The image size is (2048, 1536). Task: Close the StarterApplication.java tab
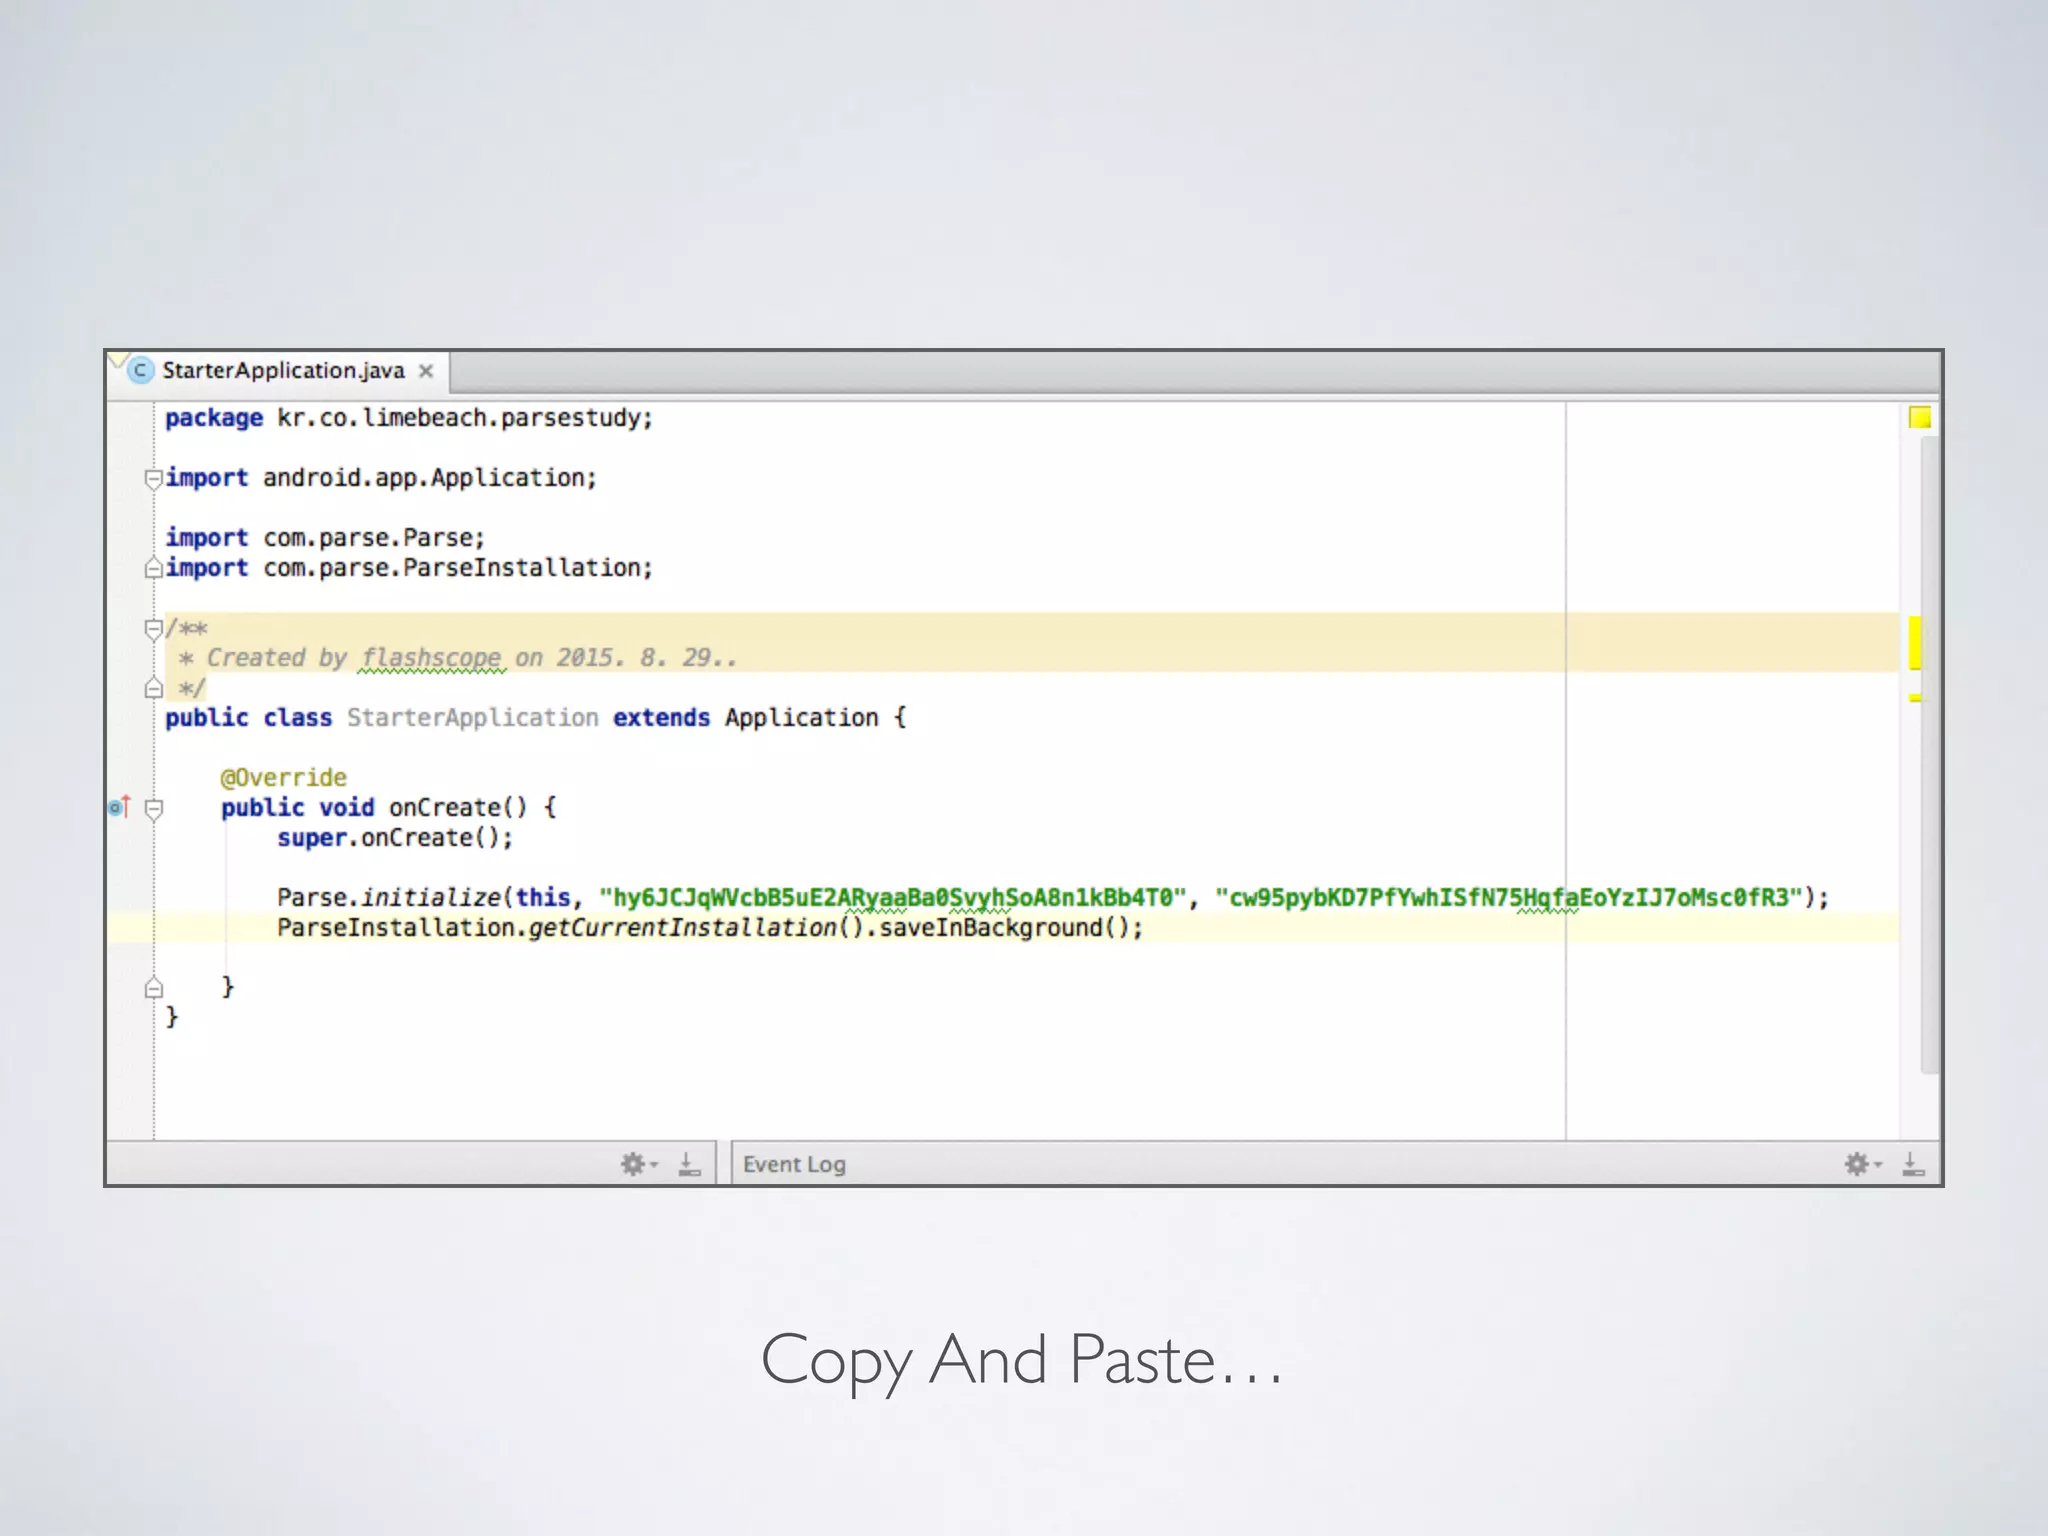click(426, 371)
